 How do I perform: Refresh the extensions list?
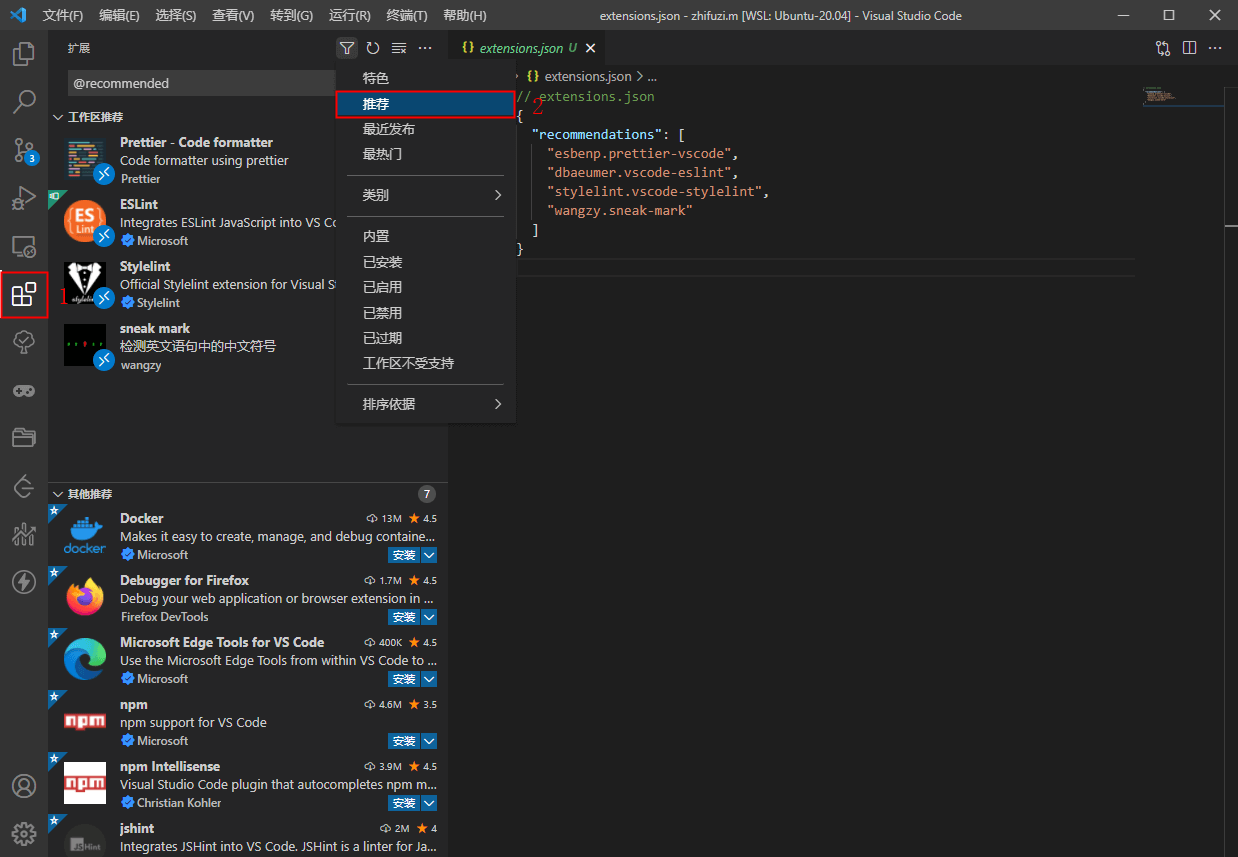pyautogui.click(x=373, y=48)
